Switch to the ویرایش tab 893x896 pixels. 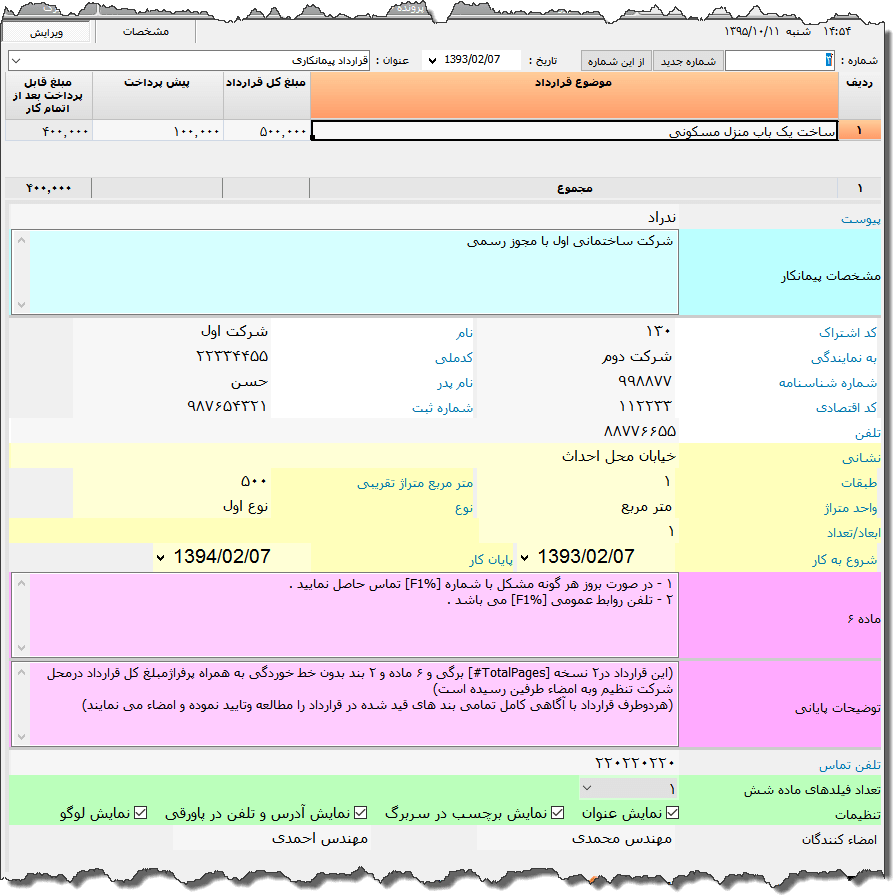(46, 31)
